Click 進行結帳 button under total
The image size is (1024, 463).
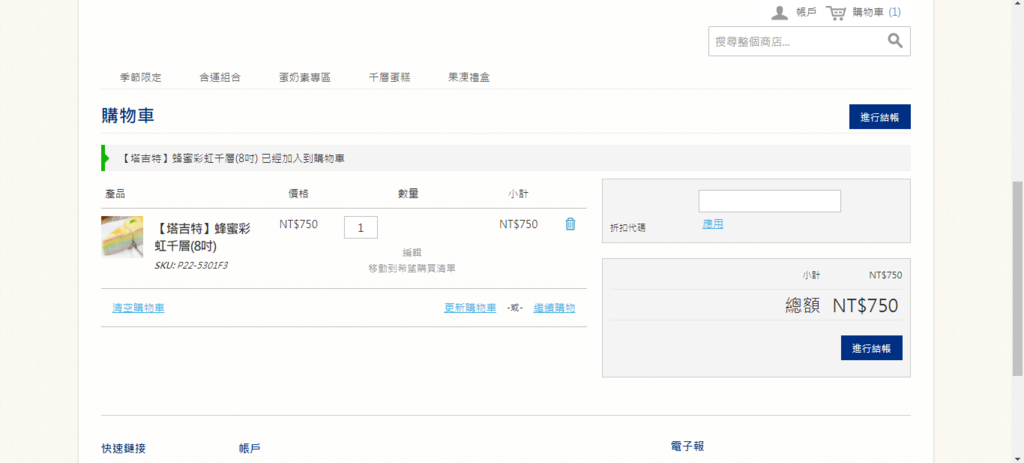871,348
